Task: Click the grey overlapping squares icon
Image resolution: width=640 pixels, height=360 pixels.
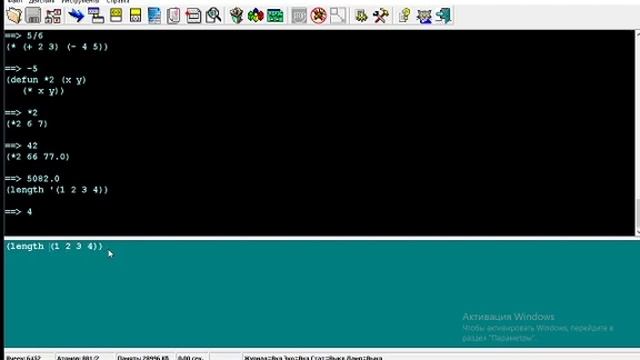Action: pos(338,16)
